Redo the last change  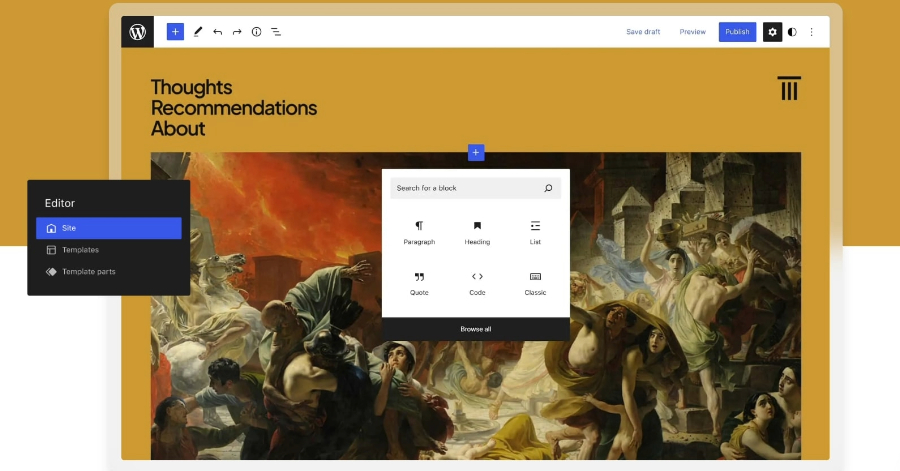pyautogui.click(x=237, y=32)
